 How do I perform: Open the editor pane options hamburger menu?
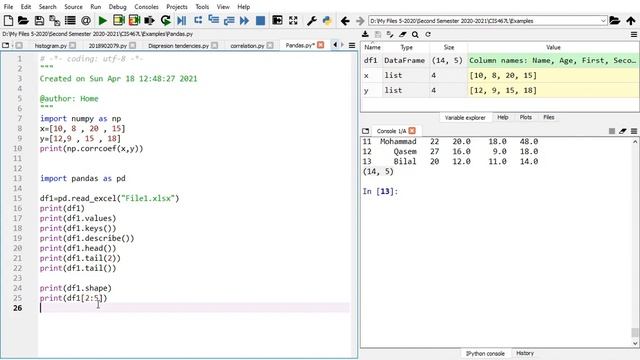352,45
